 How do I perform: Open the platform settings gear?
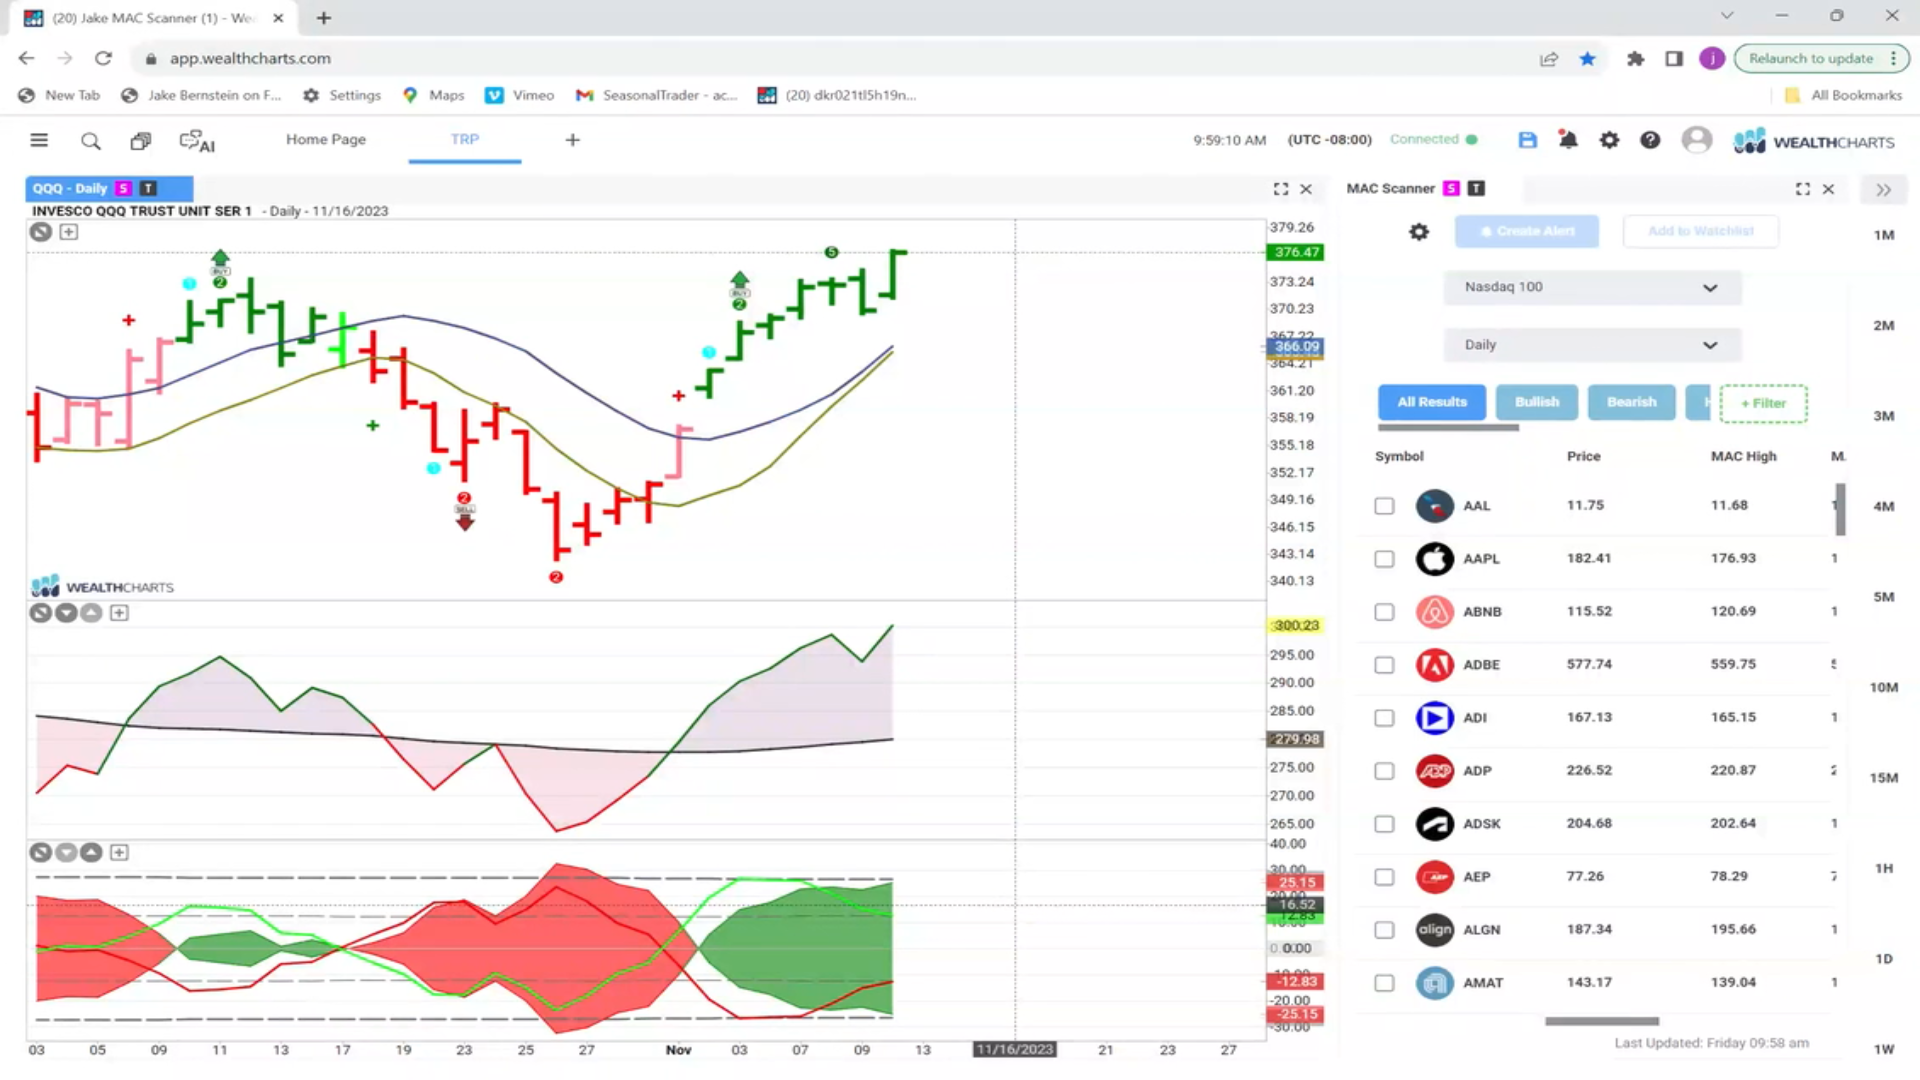tap(1609, 140)
